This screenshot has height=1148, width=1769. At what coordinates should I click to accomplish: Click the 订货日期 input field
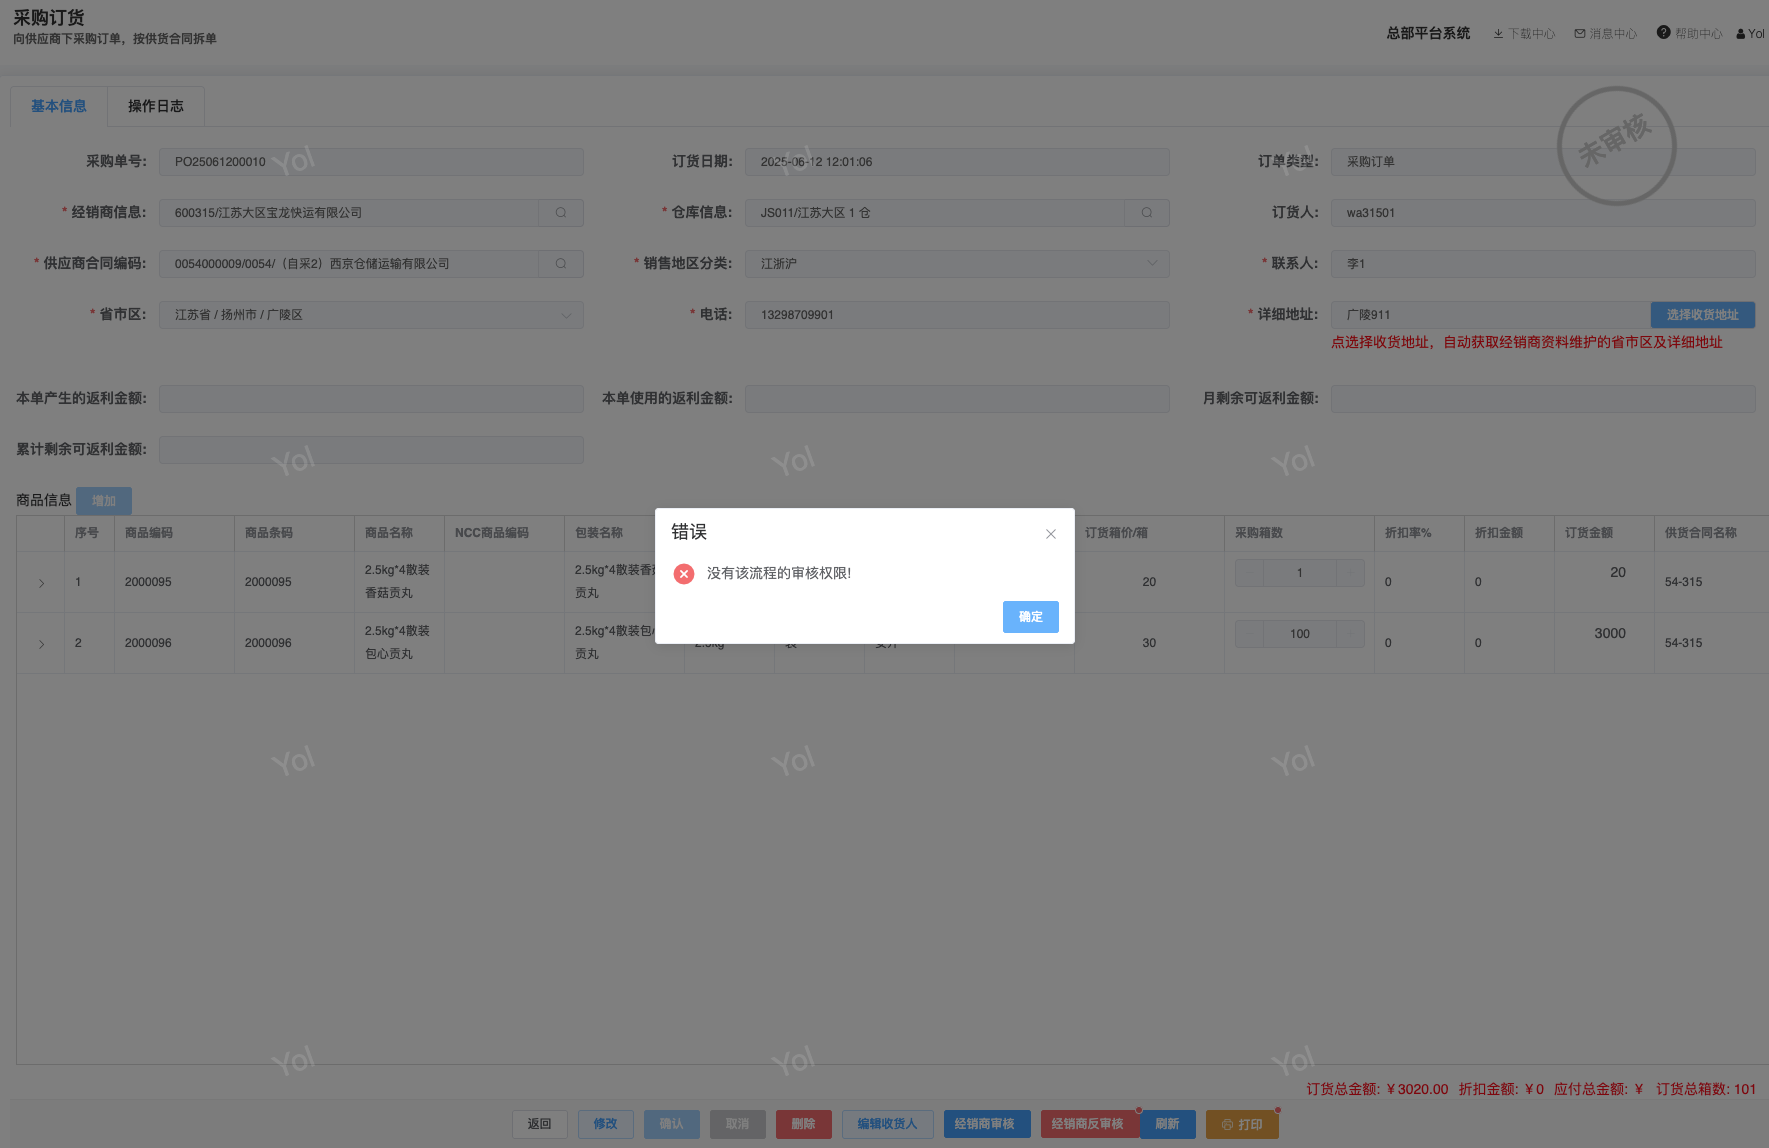click(x=957, y=162)
